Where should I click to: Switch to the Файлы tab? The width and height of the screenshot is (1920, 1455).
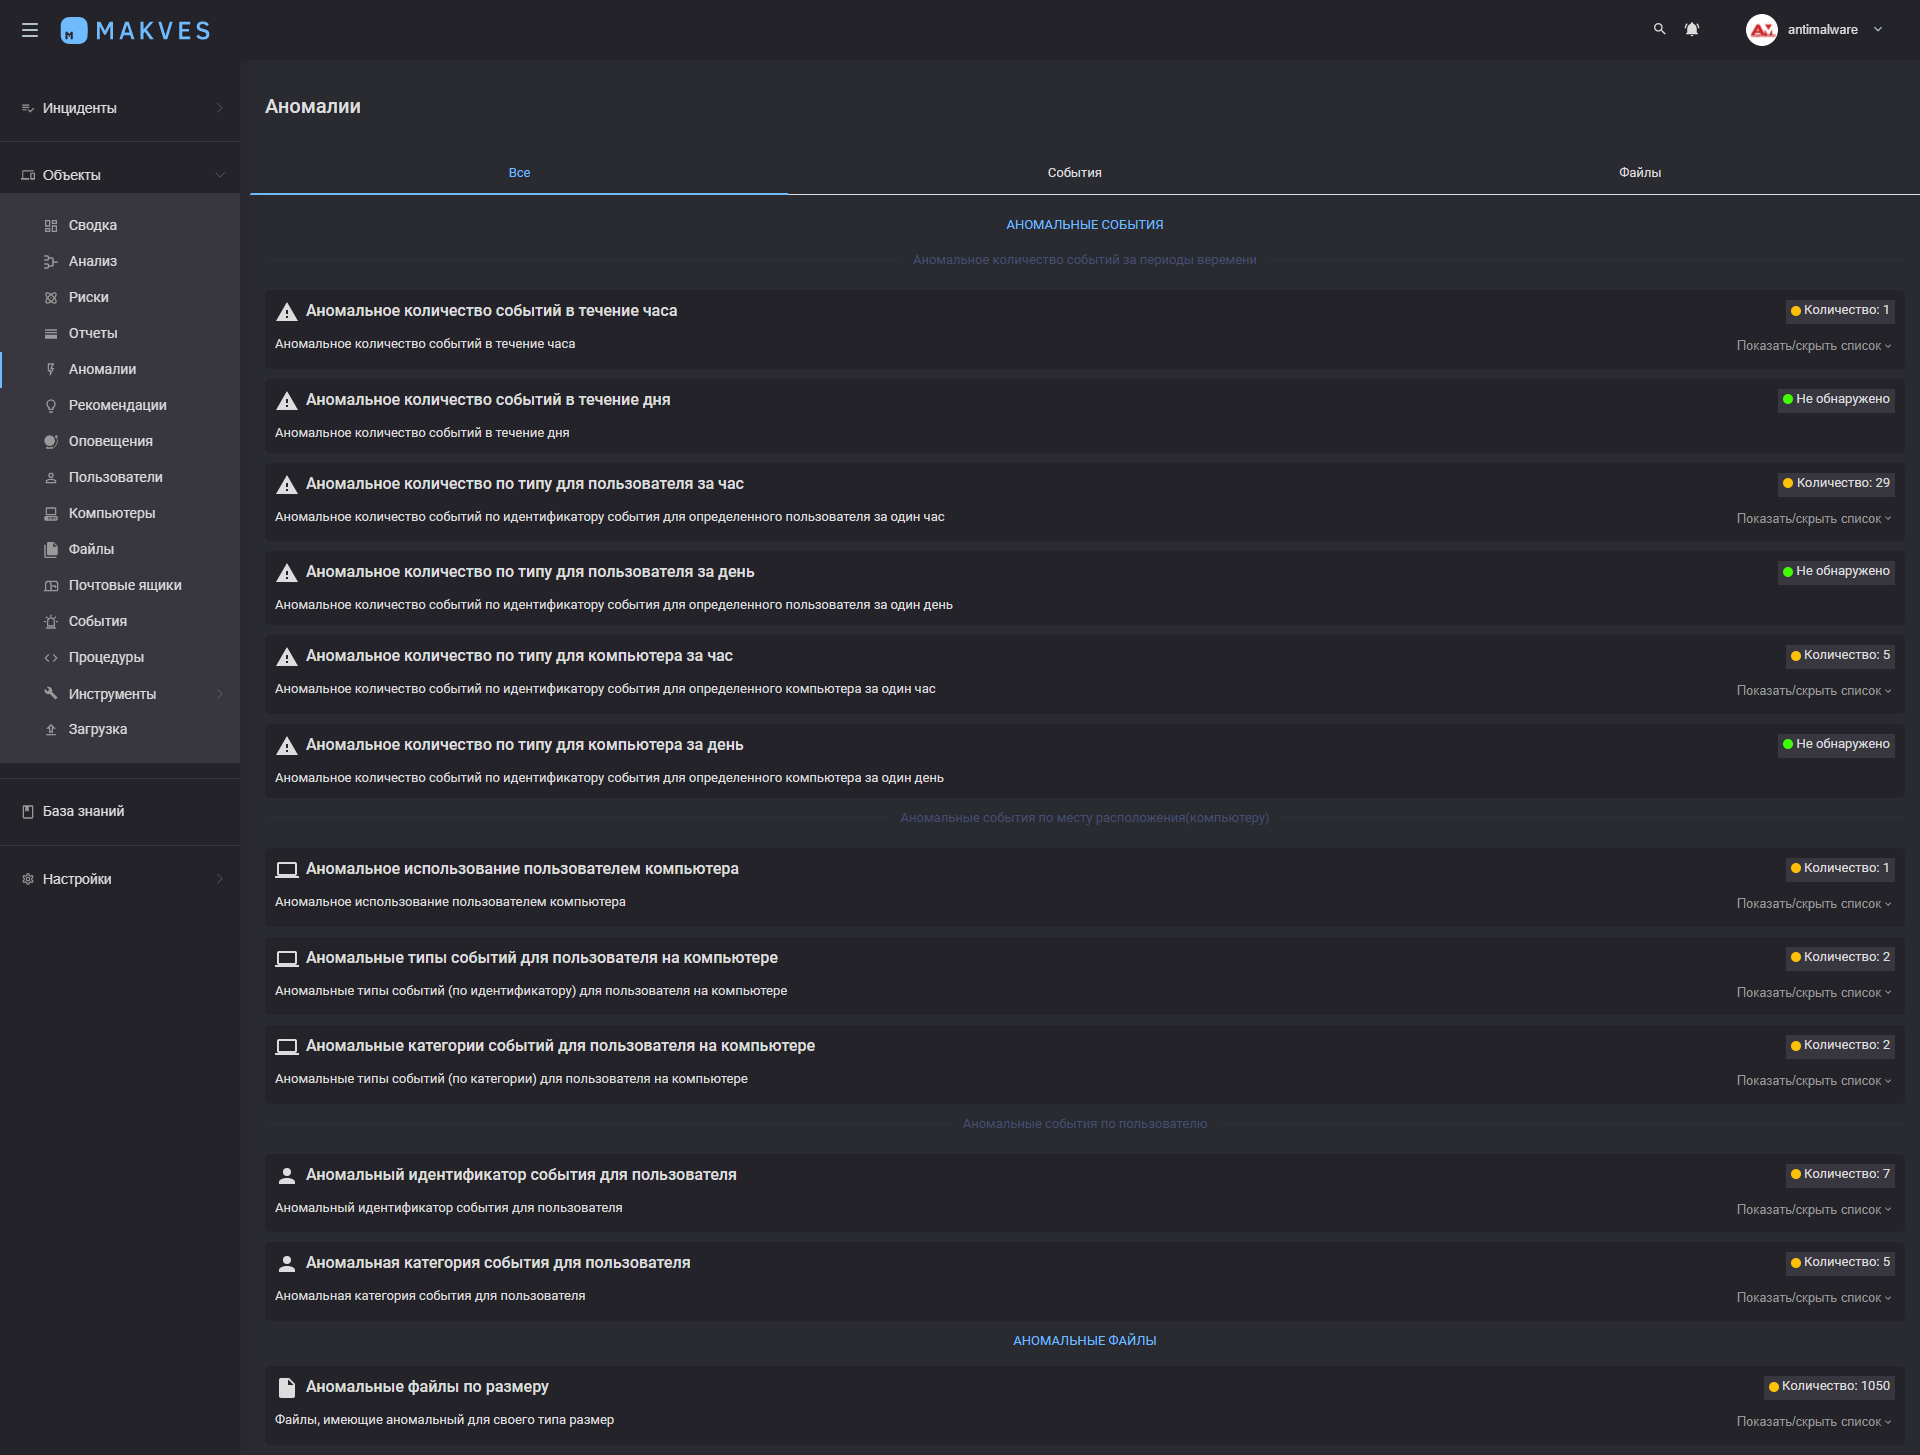click(1639, 173)
